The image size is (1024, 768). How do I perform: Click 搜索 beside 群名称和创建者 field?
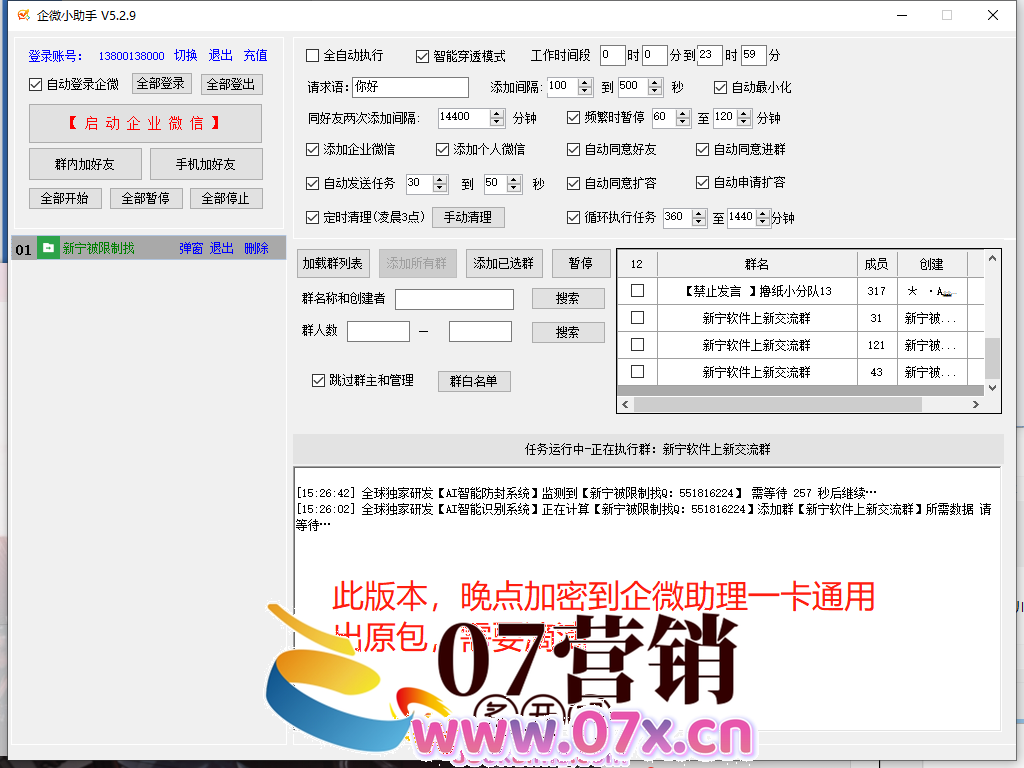[568, 298]
